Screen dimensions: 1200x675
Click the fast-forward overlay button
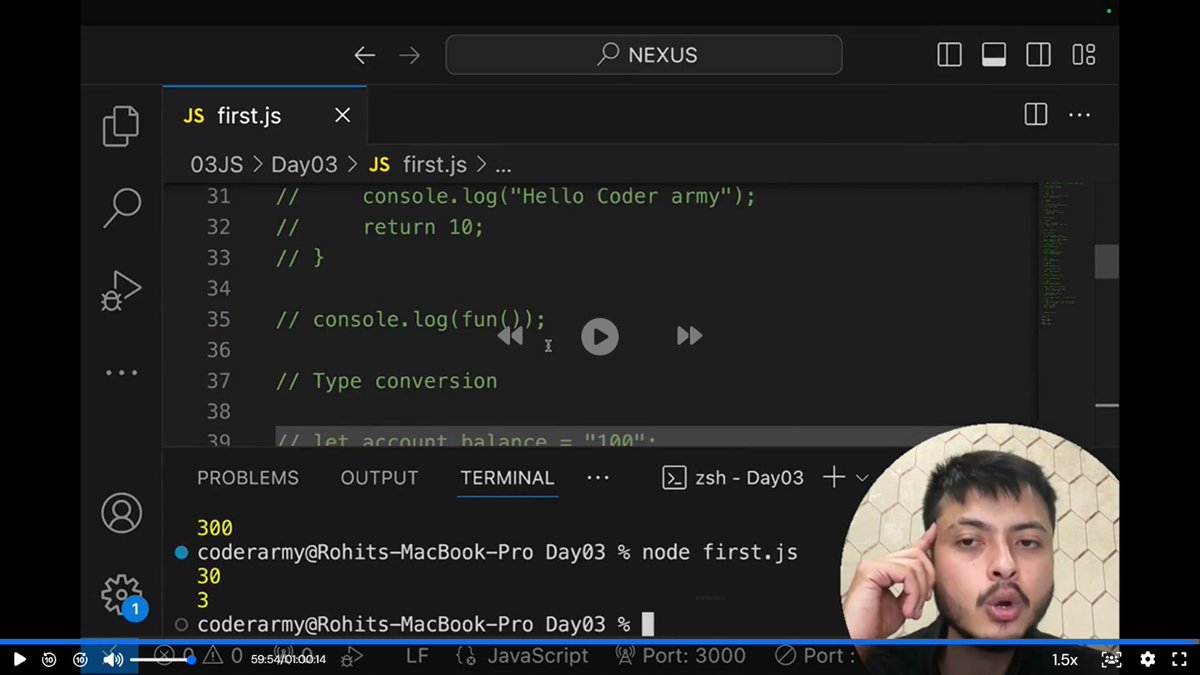point(689,336)
